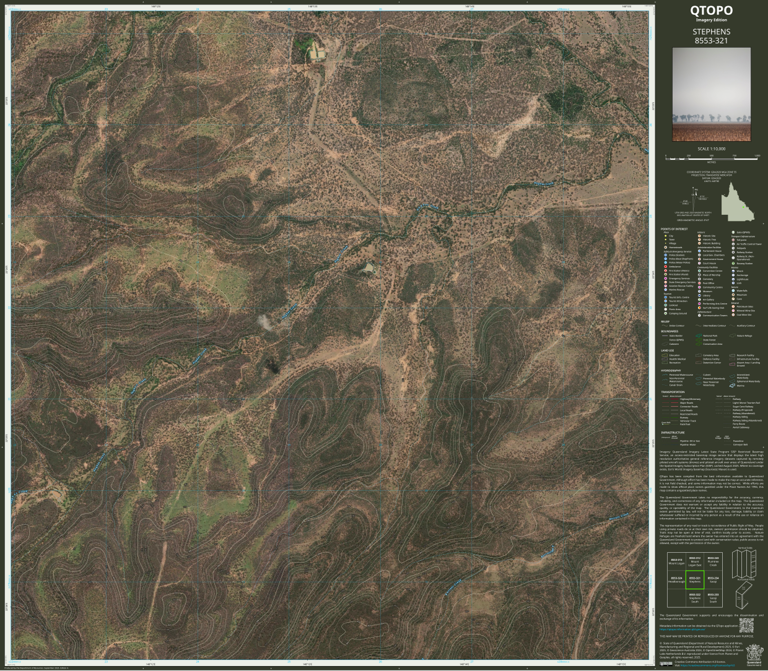Select the Stephens South adjoining sheet cell
768x671 pixels.
click(x=695, y=599)
